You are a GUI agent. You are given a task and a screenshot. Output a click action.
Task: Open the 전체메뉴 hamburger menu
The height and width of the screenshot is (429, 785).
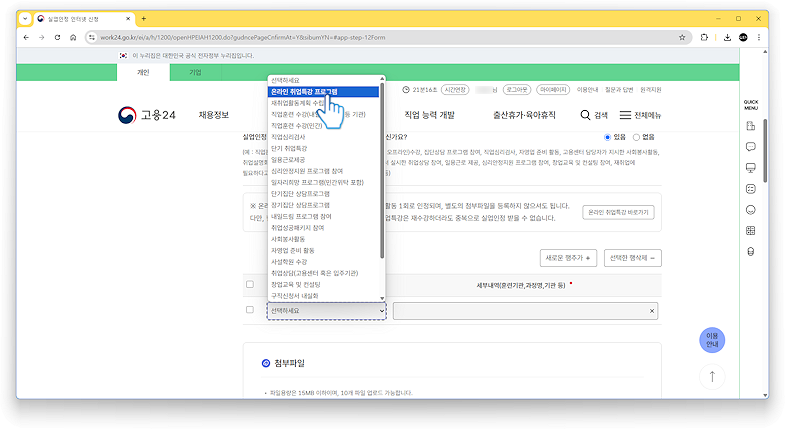pyautogui.click(x=640, y=115)
